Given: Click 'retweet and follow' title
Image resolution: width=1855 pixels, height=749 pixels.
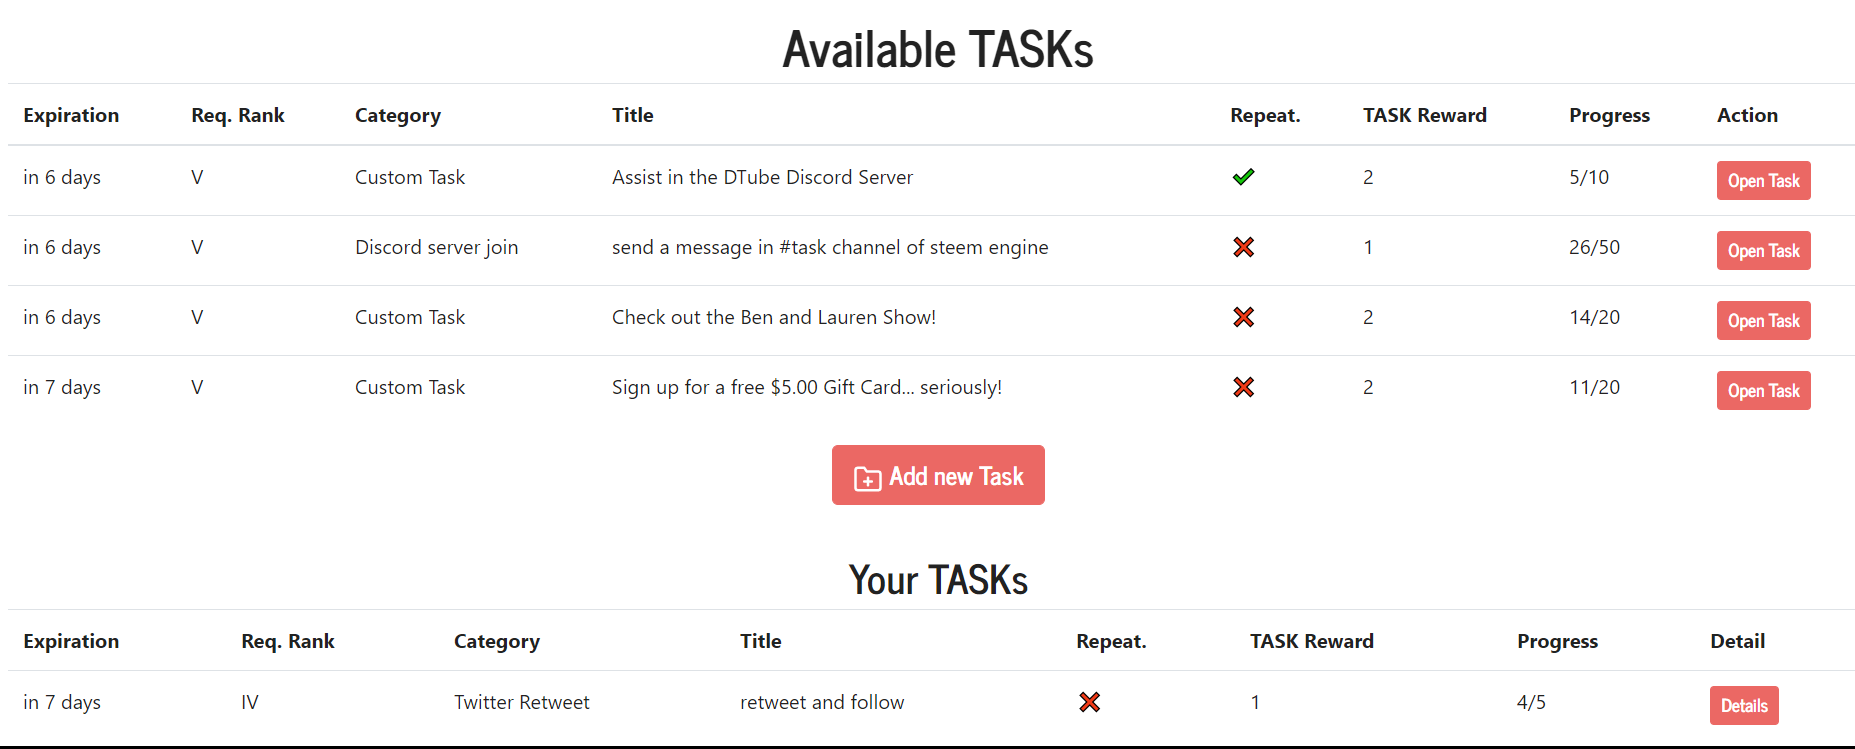Looking at the screenshot, I should [822, 702].
